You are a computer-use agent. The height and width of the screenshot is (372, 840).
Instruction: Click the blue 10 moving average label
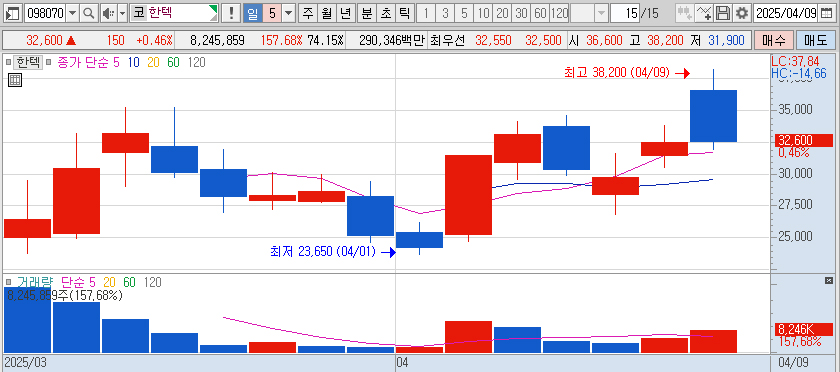tap(133, 62)
